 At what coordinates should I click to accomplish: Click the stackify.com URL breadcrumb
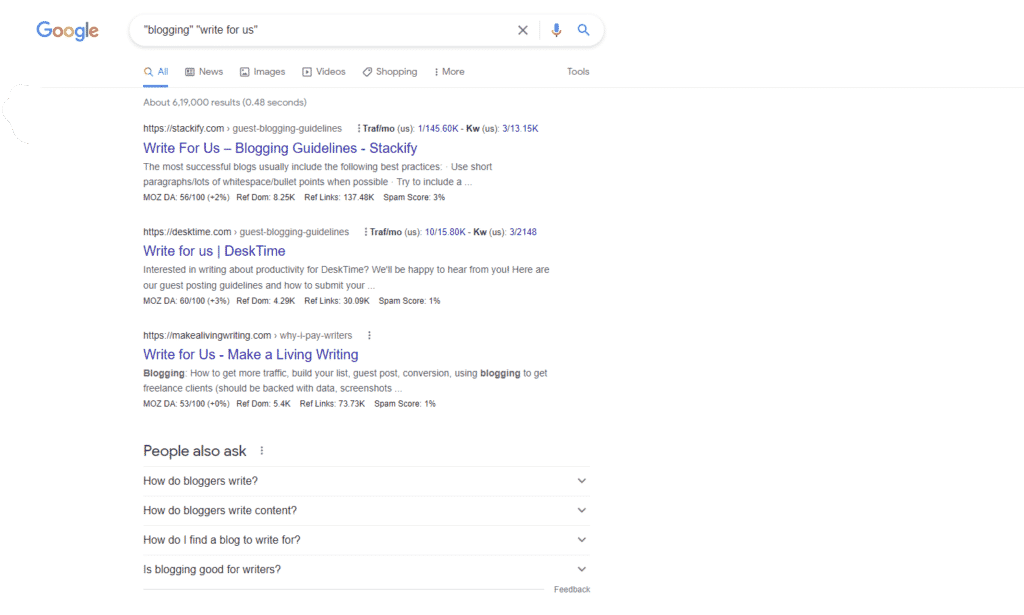tap(242, 129)
